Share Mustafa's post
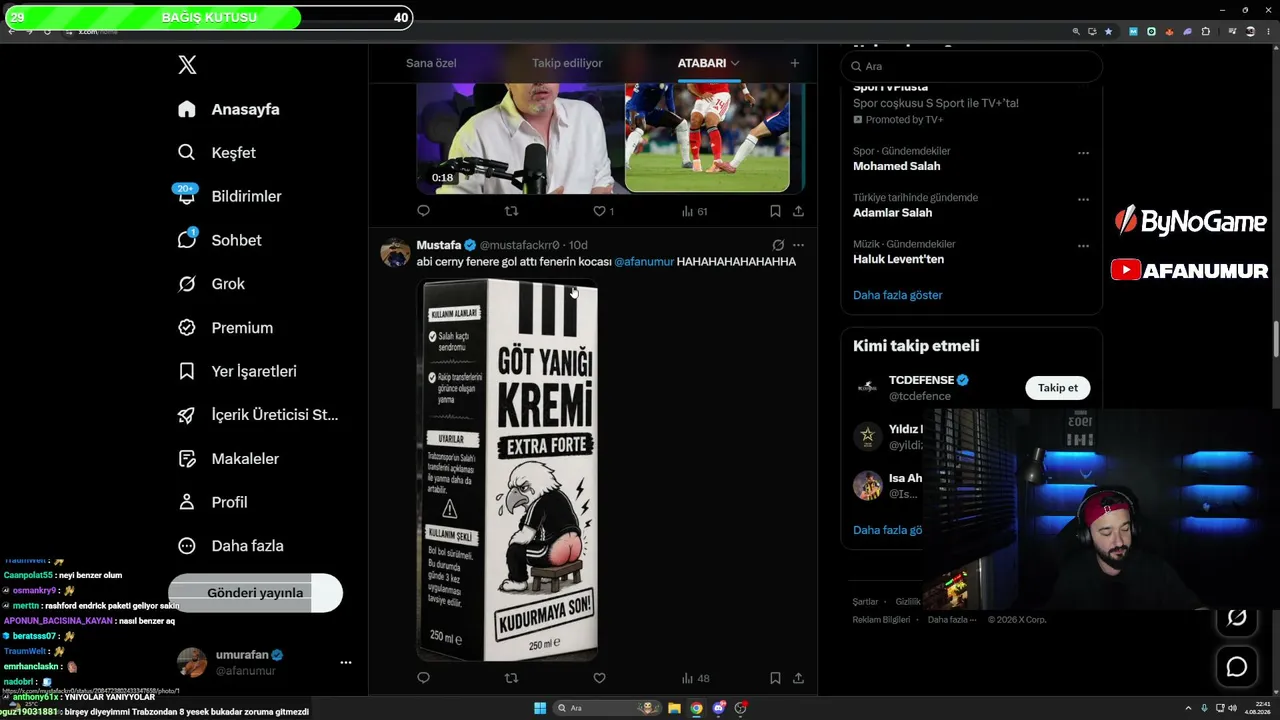Image resolution: width=1280 pixels, height=720 pixels. pyautogui.click(x=798, y=678)
